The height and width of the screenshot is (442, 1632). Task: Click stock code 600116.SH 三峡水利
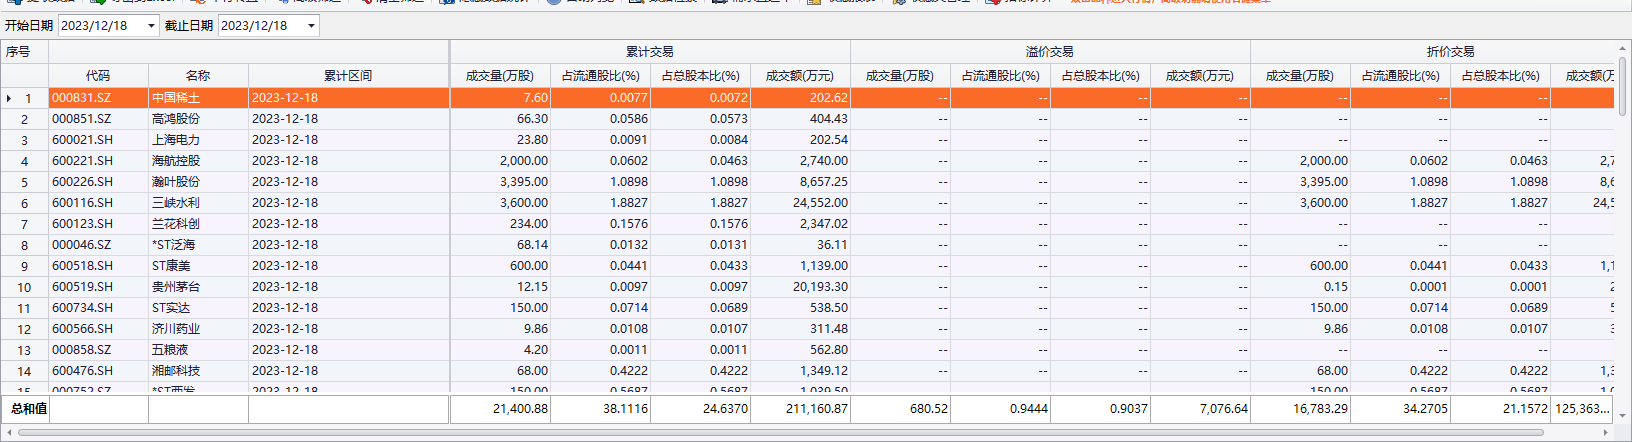click(x=82, y=203)
